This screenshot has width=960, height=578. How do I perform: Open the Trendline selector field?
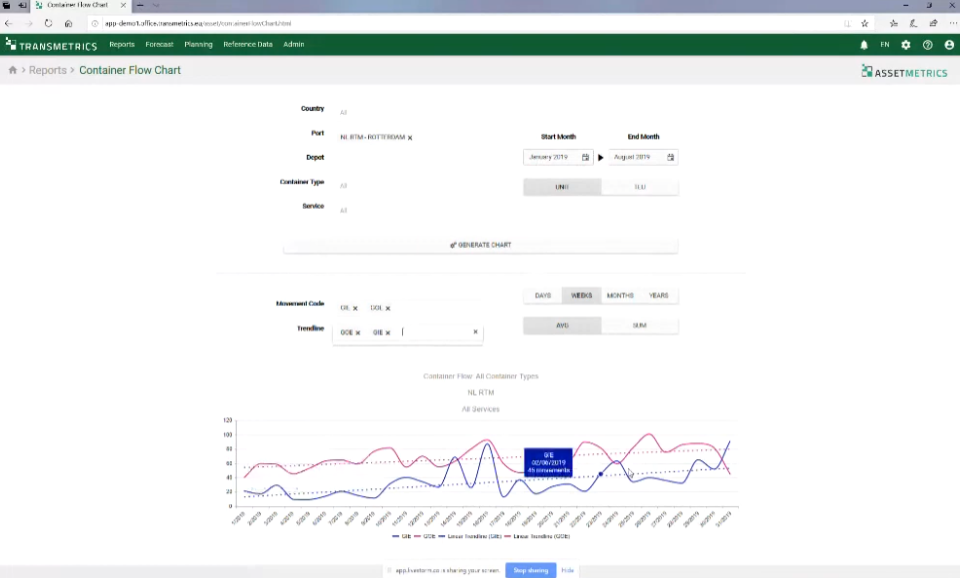(x=430, y=331)
